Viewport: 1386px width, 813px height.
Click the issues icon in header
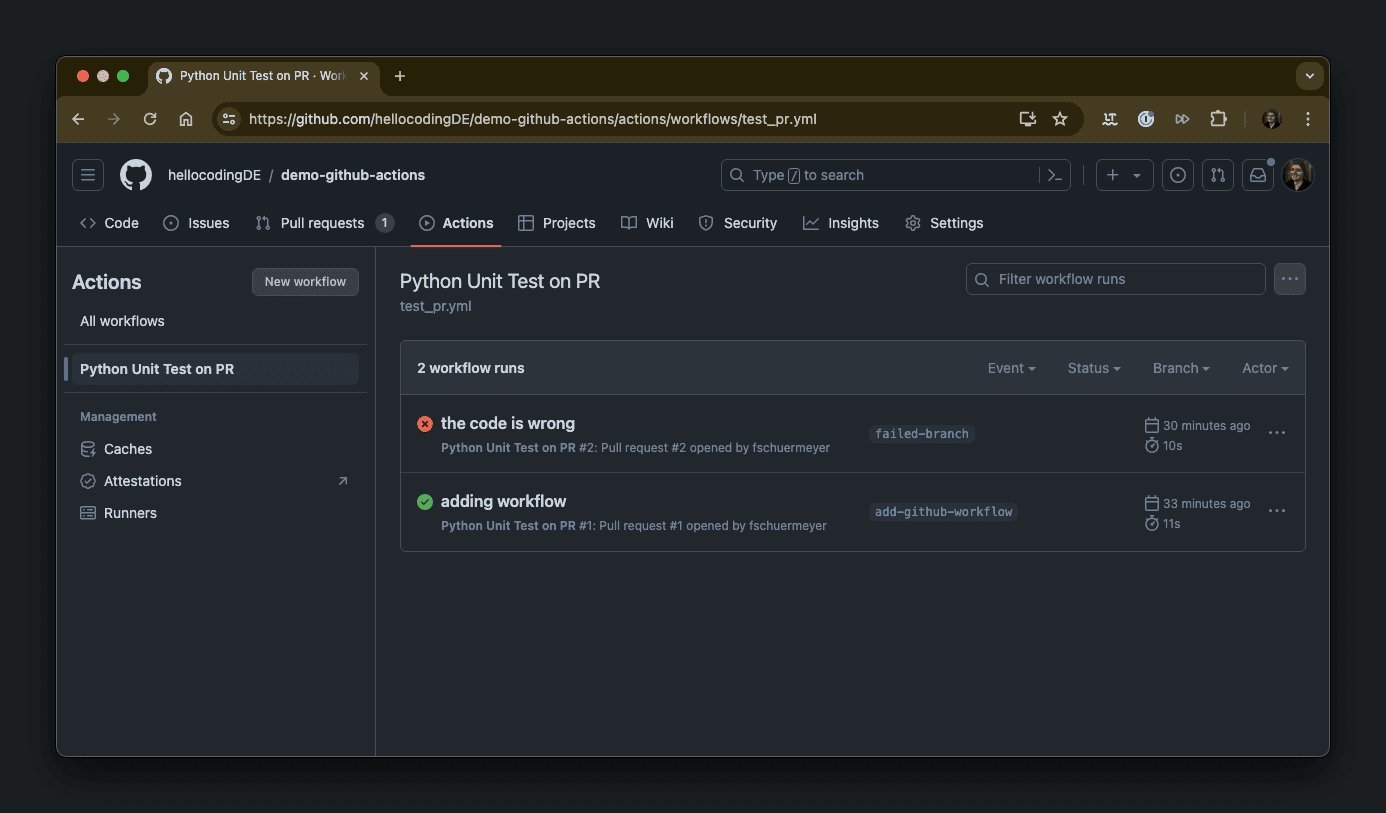1178,175
